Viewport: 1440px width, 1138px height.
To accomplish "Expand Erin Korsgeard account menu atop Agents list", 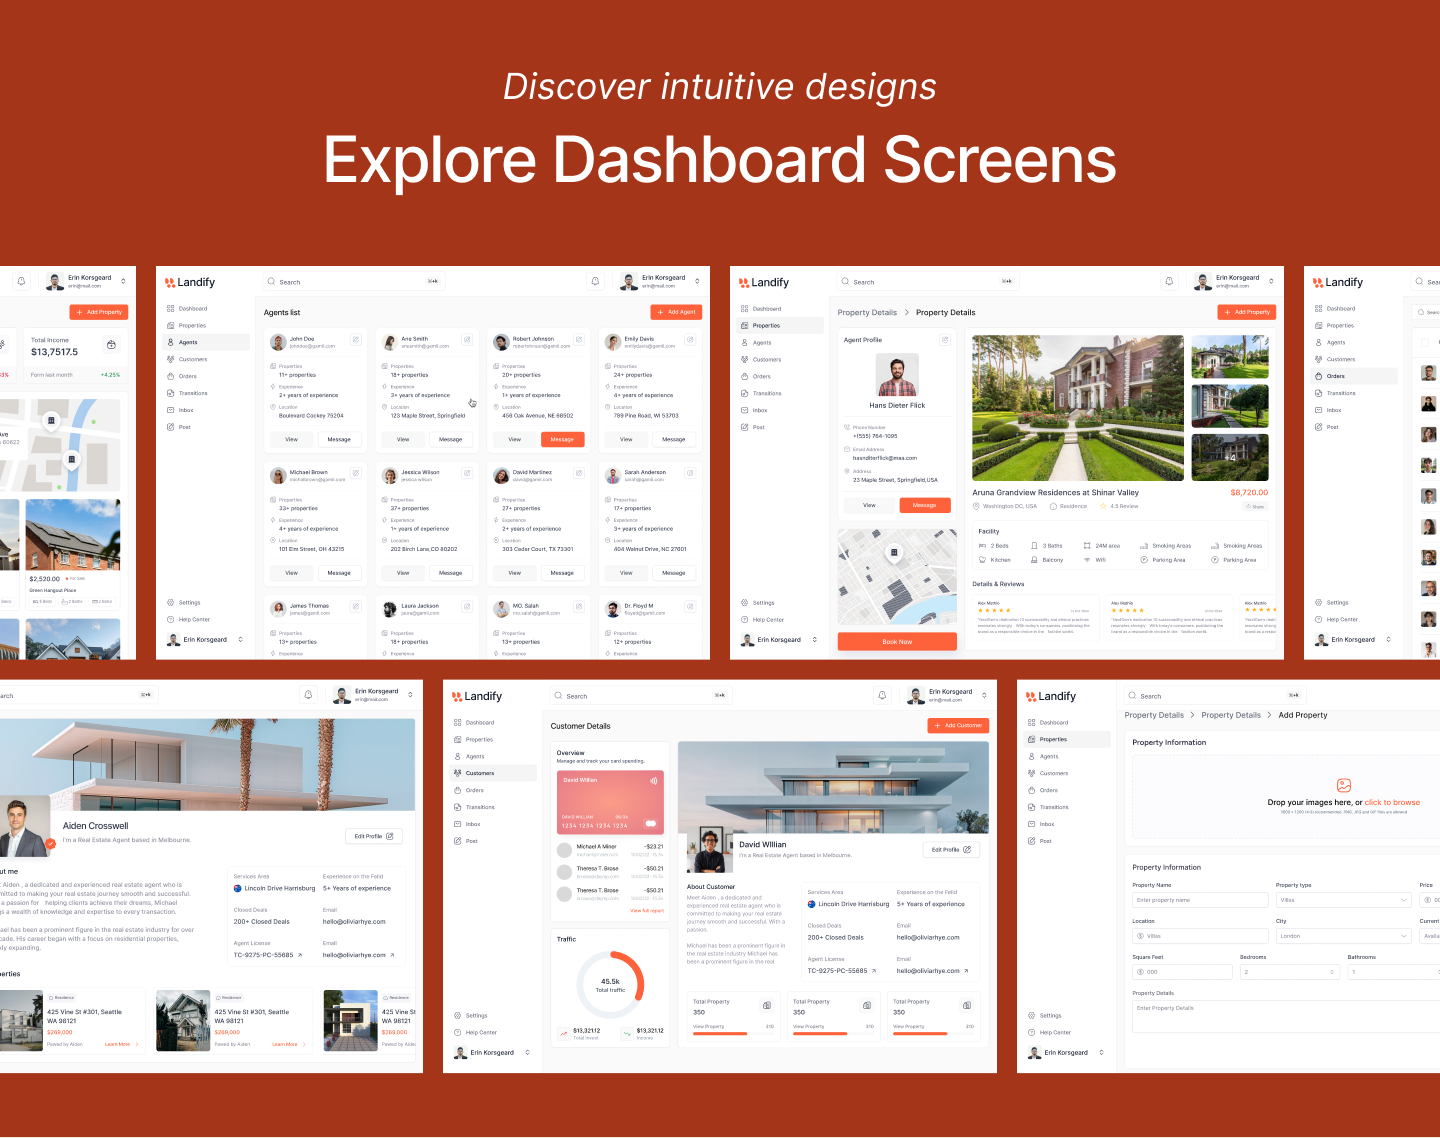I will point(697,281).
